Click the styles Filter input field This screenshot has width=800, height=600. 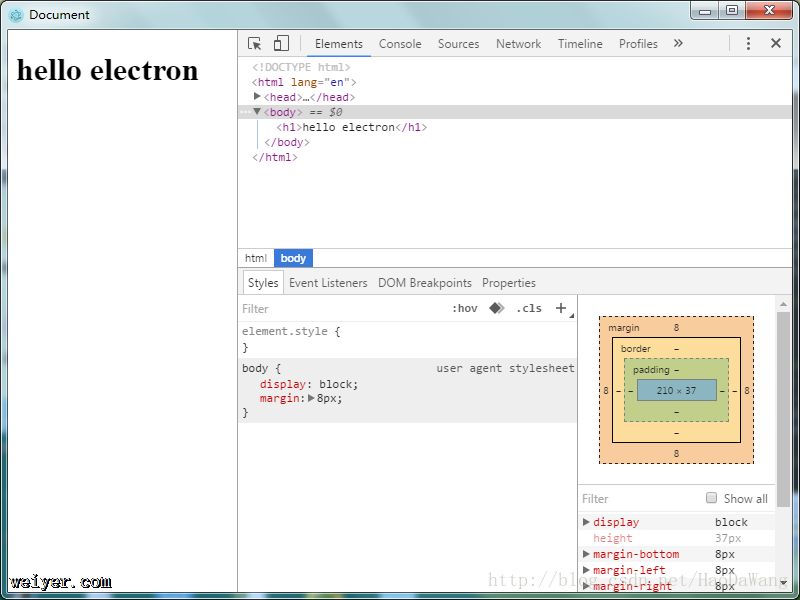(x=342, y=309)
